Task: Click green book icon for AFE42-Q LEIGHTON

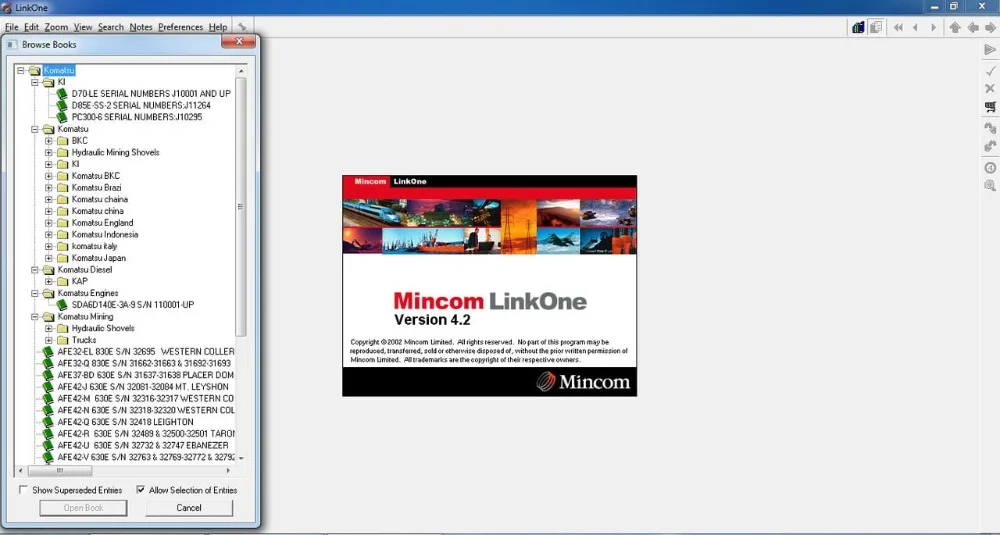Action: tap(48, 422)
